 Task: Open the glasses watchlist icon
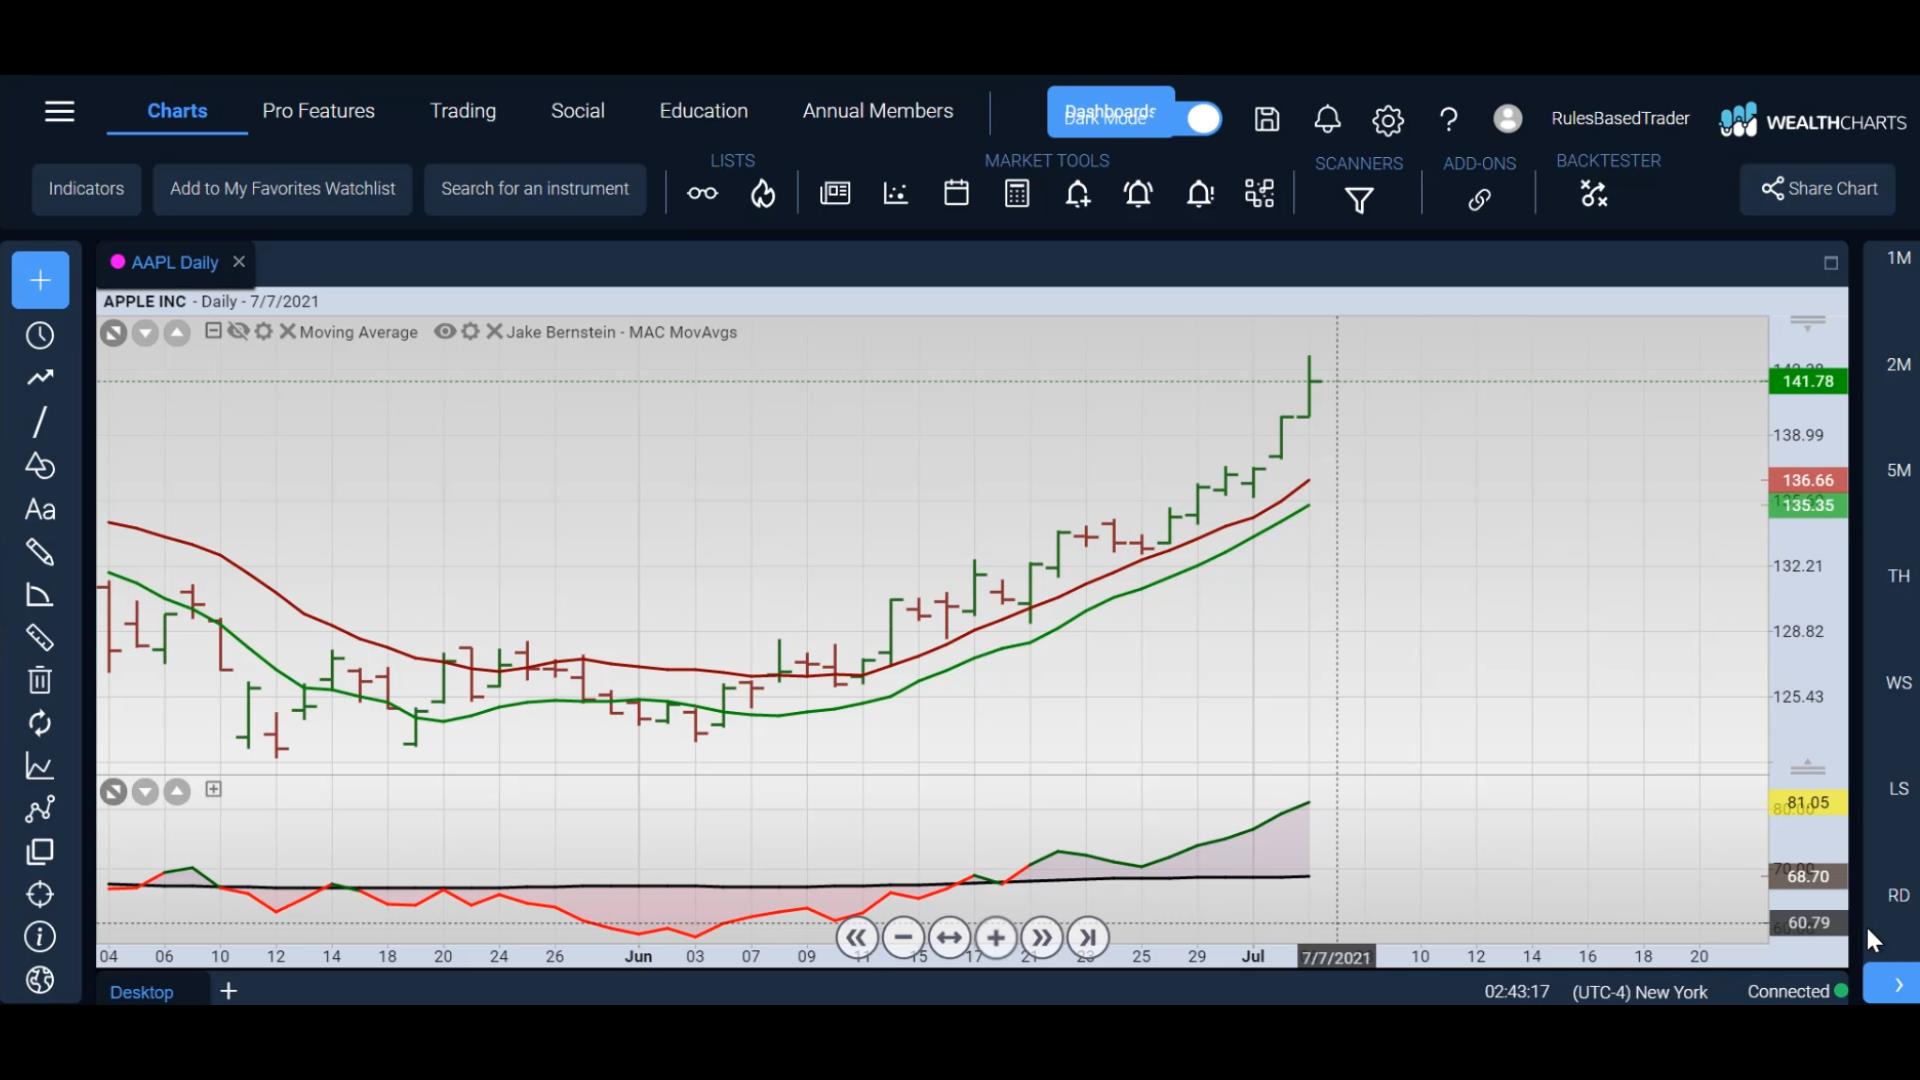(702, 193)
